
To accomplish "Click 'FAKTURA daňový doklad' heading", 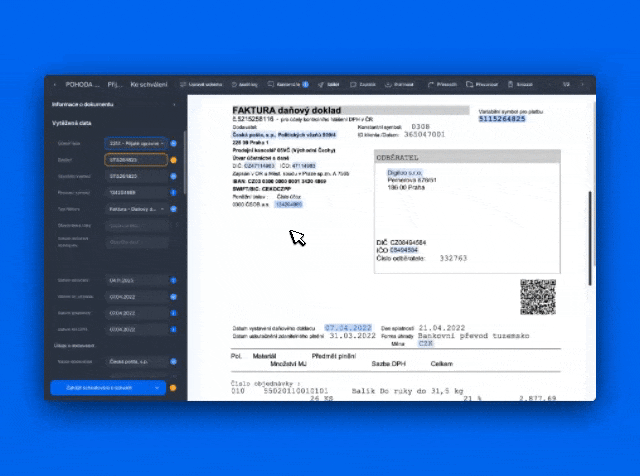I will coord(287,110).
